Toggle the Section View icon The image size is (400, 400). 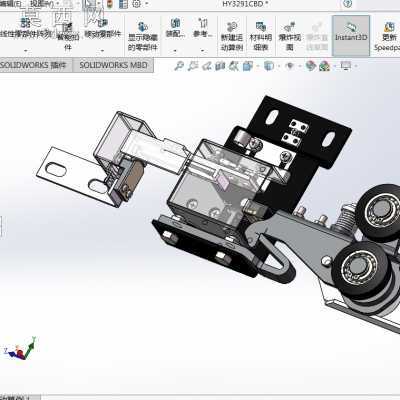[x=220, y=66]
